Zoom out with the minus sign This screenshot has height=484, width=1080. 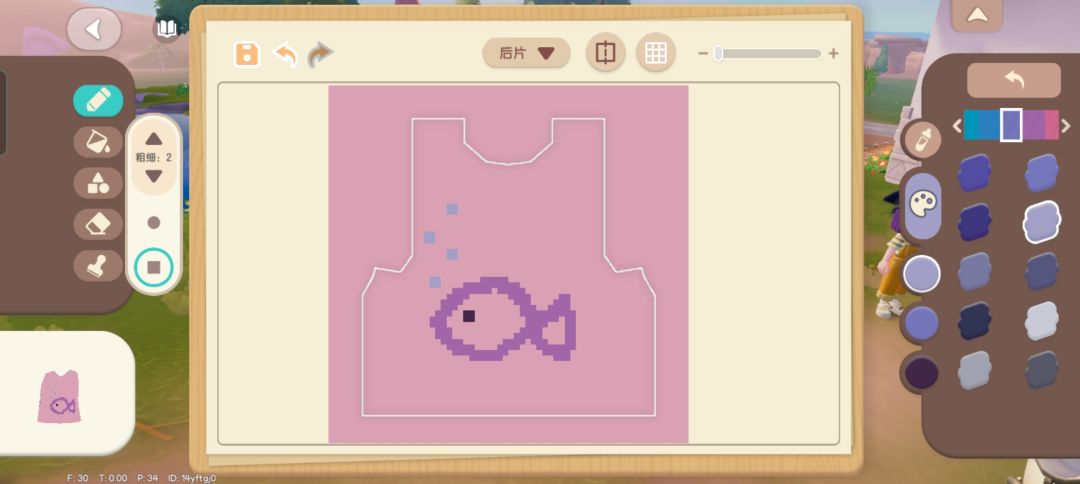(703, 54)
